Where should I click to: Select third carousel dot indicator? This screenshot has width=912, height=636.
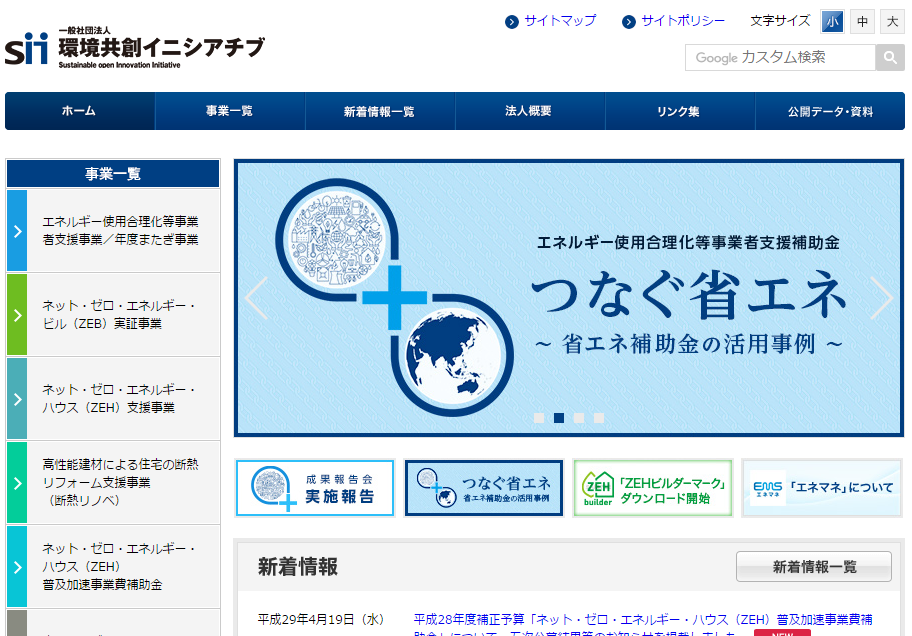(x=579, y=418)
